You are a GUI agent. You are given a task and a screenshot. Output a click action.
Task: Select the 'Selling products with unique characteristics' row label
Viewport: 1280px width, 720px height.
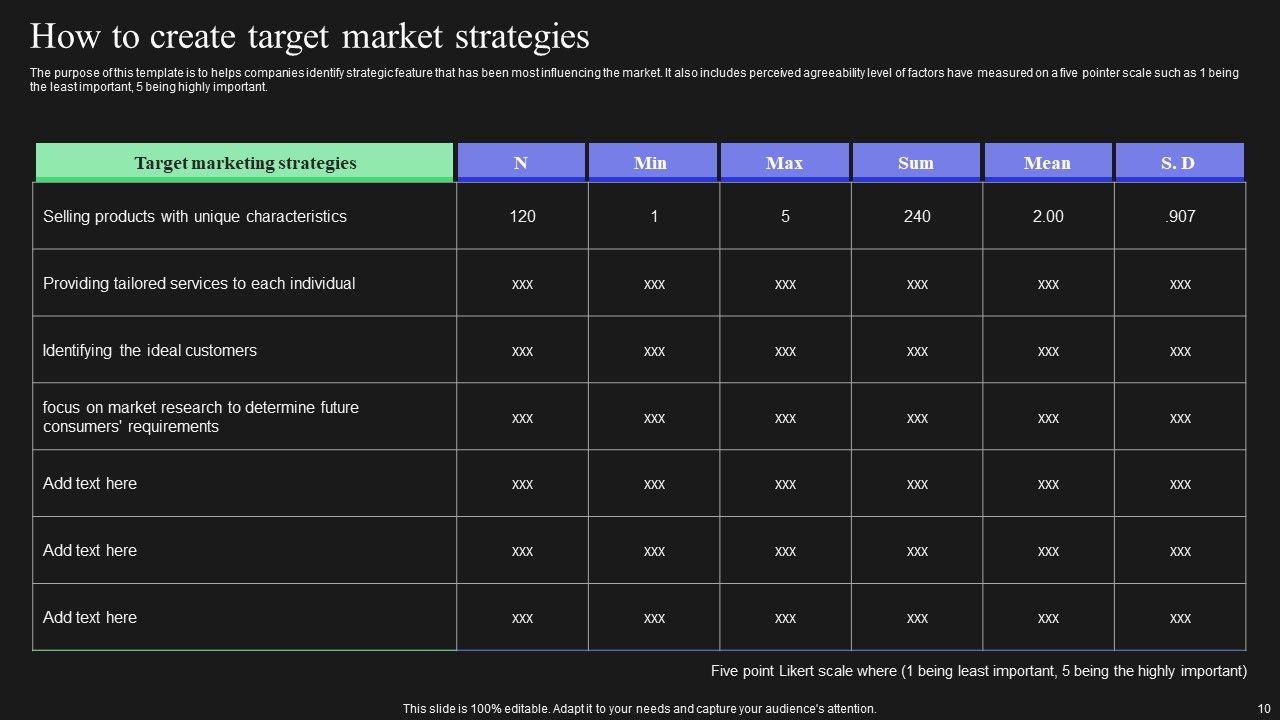195,216
